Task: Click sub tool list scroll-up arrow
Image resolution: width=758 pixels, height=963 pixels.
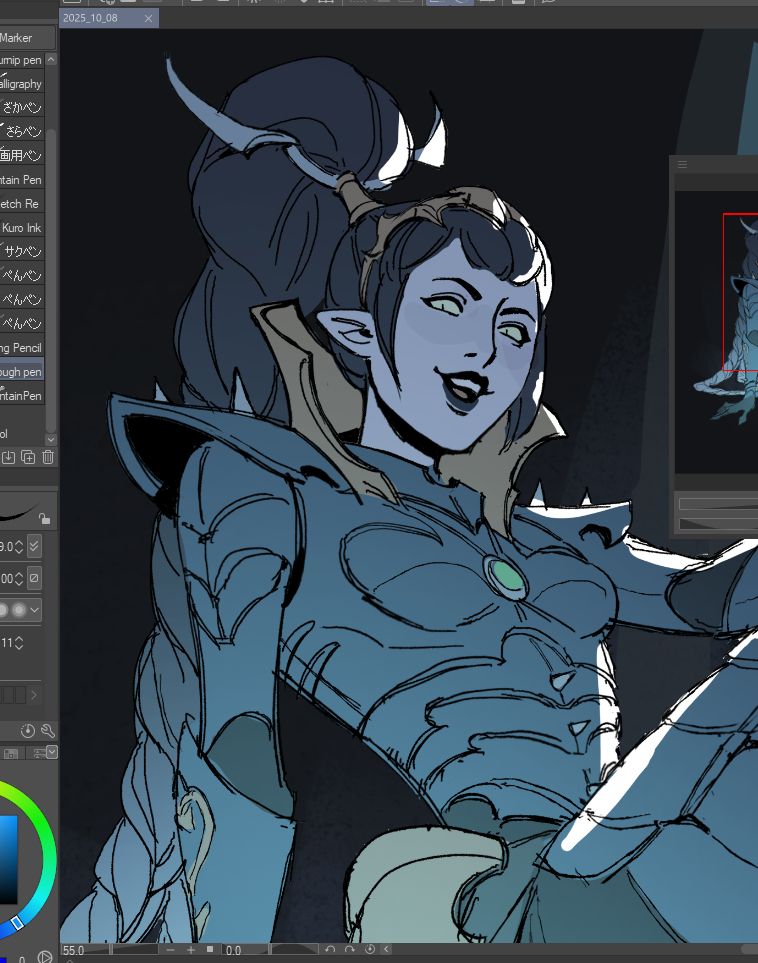Action: [51, 59]
